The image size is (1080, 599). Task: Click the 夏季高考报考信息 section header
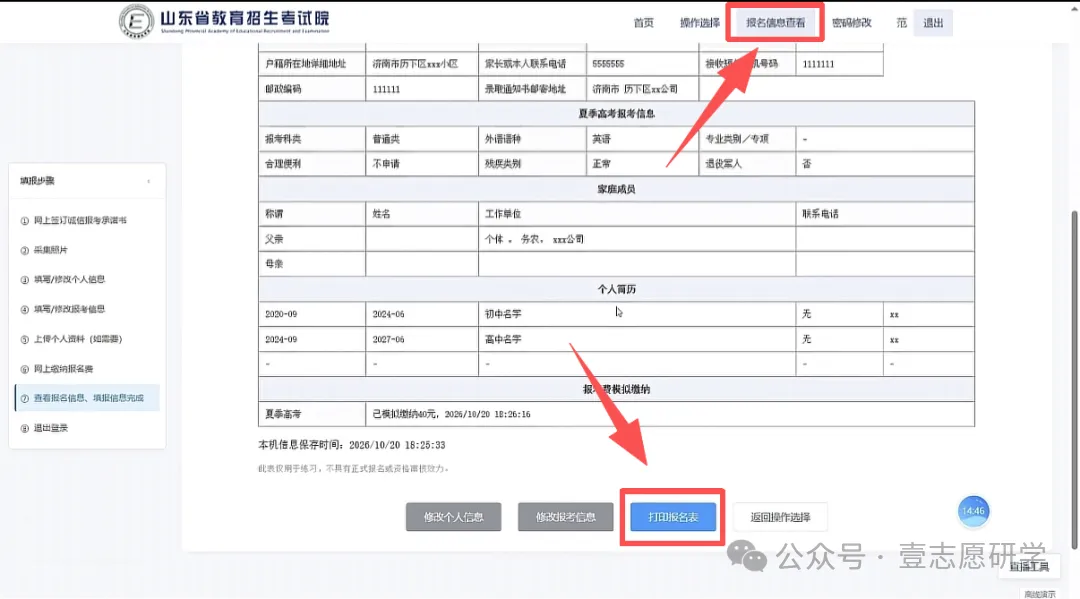point(616,114)
